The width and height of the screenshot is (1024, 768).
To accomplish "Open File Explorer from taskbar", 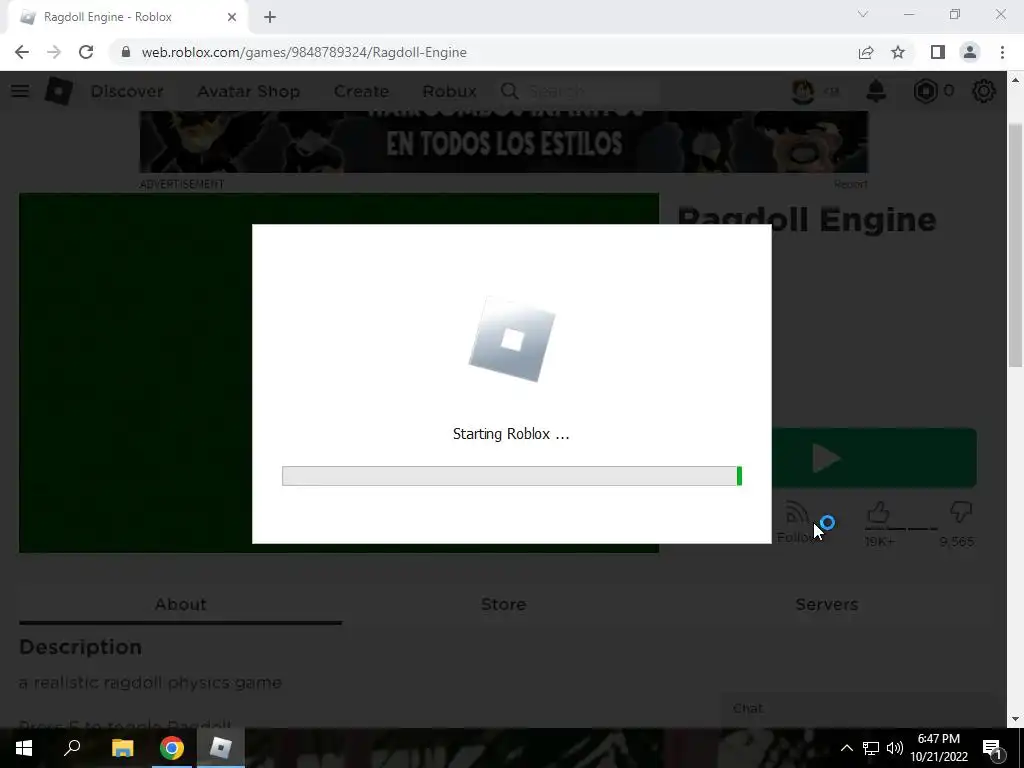I will pyautogui.click(x=122, y=748).
